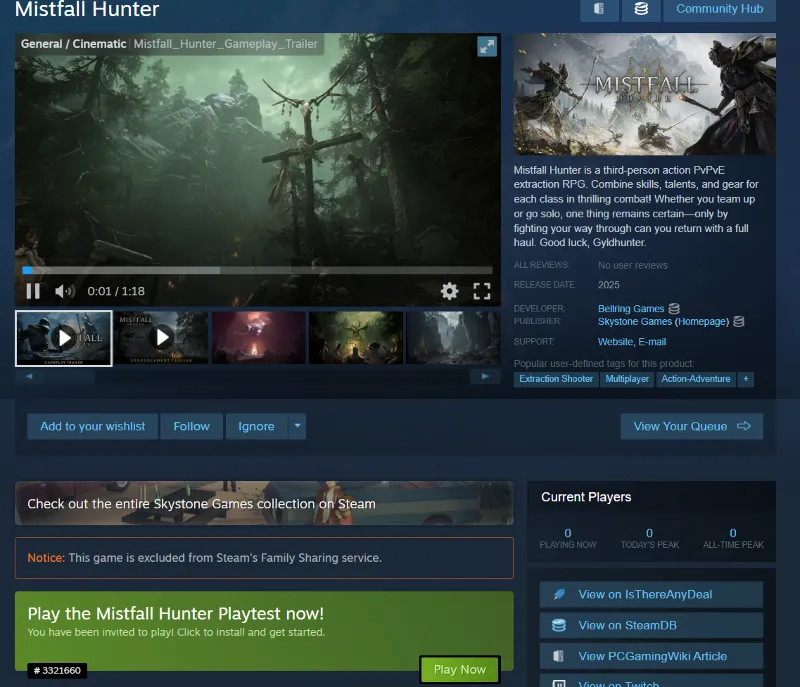
Task: Open the purple lightning screenshot thumbnail
Action: [258, 338]
